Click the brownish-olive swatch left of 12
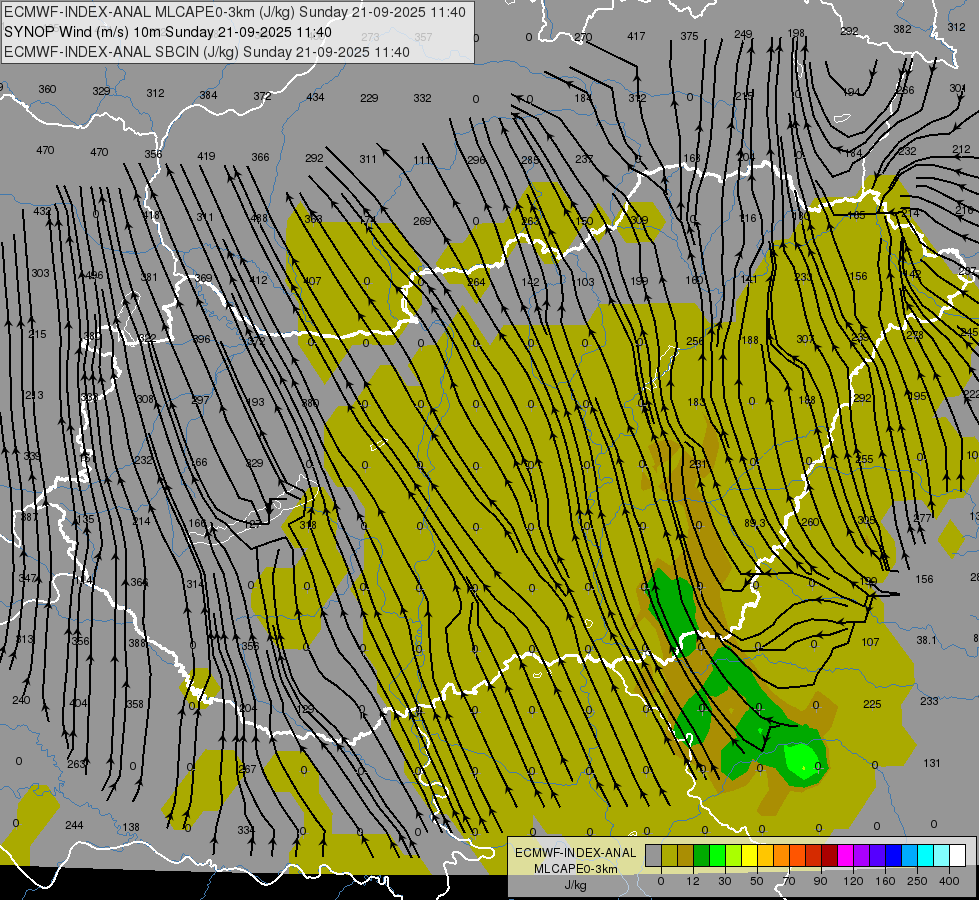The height and width of the screenshot is (900, 979). [686, 856]
